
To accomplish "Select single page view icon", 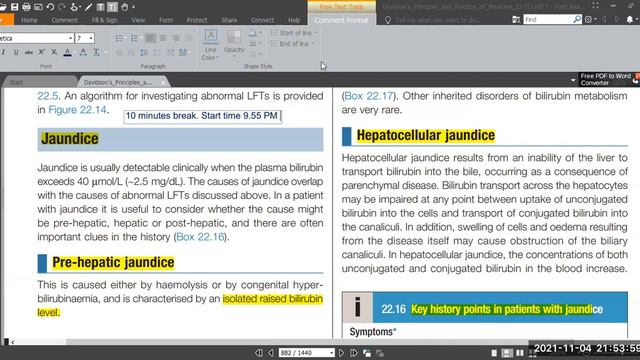I will click(494, 353).
